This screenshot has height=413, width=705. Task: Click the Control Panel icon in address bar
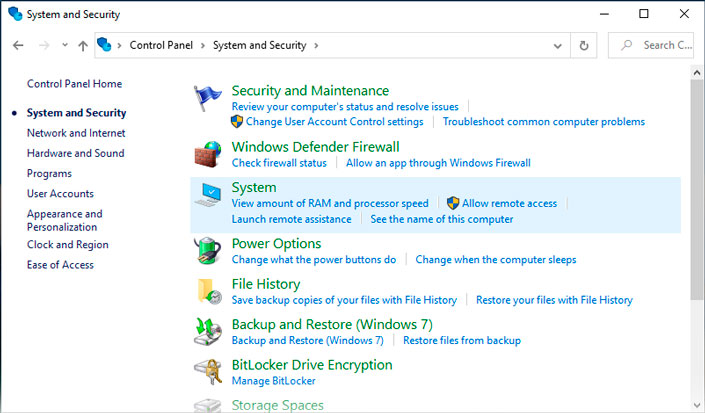tap(104, 44)
